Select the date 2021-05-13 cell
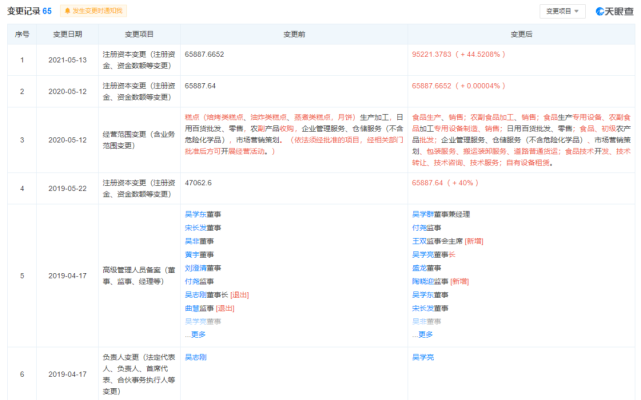This screenshot has width=641, height=400. point(67,60)
